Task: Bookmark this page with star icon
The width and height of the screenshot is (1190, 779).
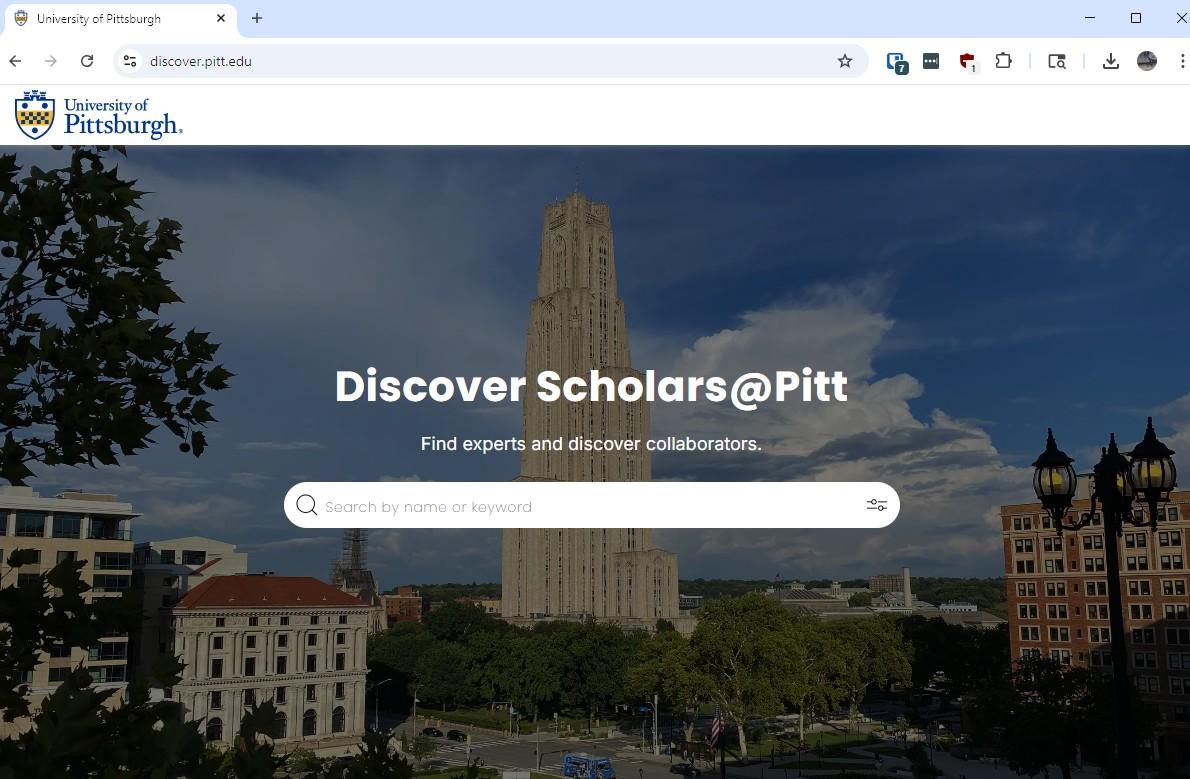Action: [x=845, y=61]
